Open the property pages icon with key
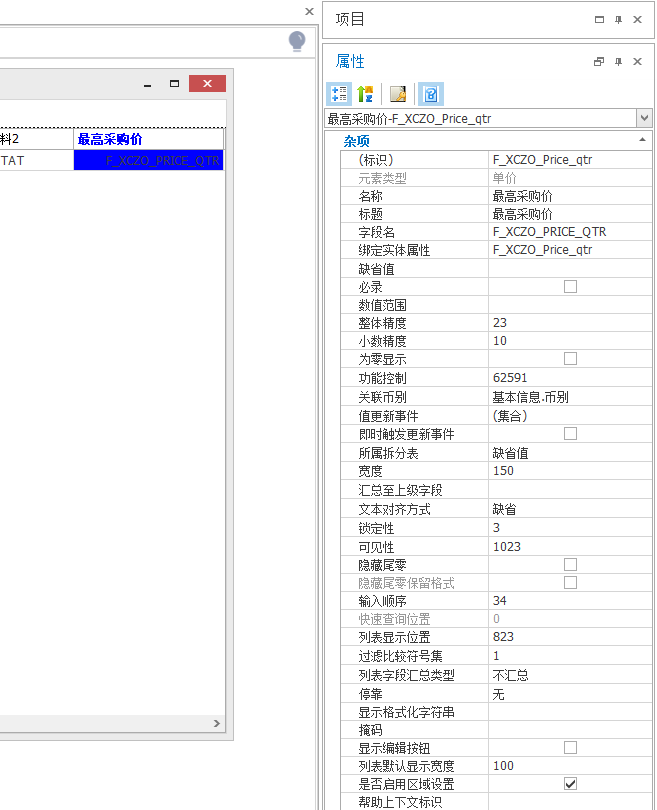 (398, 94)
